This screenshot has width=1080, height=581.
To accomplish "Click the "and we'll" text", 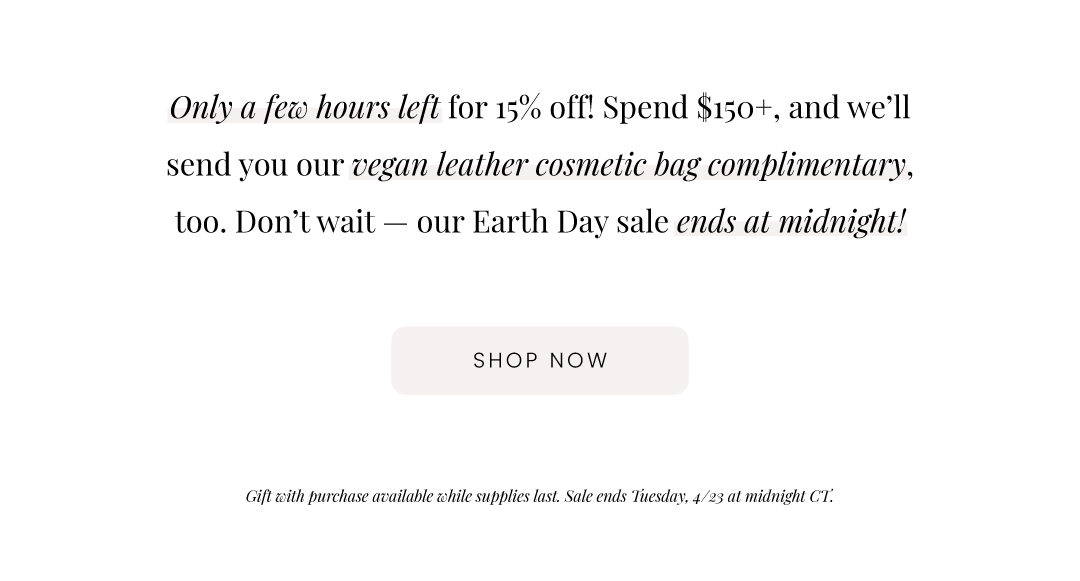I will click(849, 107).
